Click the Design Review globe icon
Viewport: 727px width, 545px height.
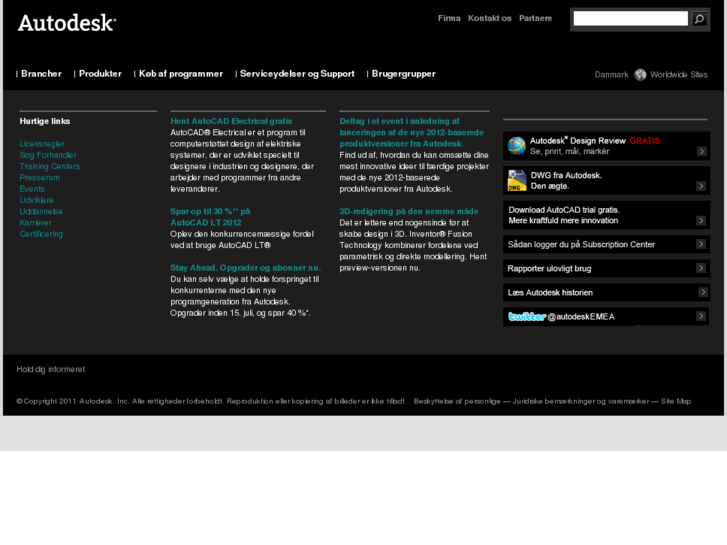(x=516, y=146)
